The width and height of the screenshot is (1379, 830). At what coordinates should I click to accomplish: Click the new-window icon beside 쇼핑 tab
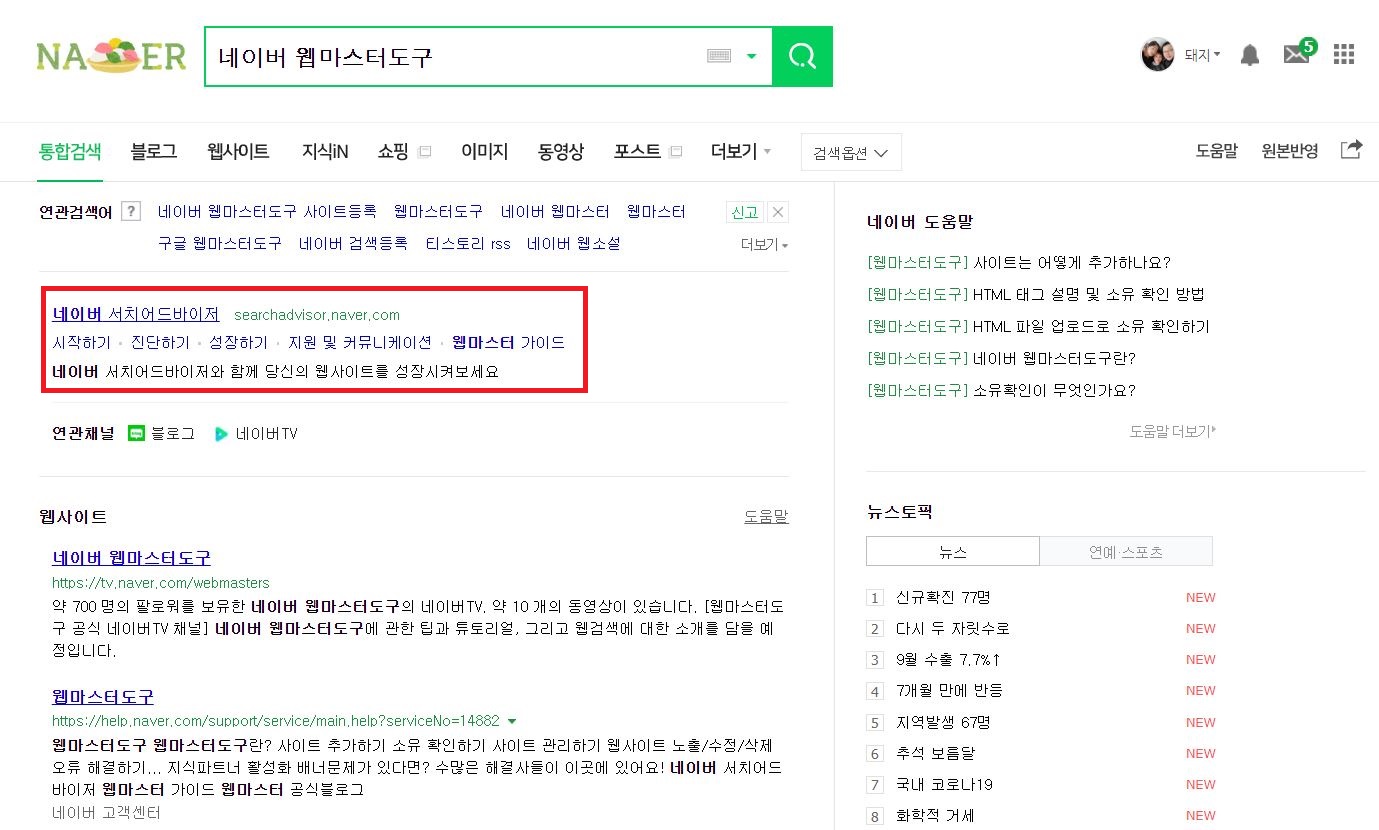click(424, 152)
